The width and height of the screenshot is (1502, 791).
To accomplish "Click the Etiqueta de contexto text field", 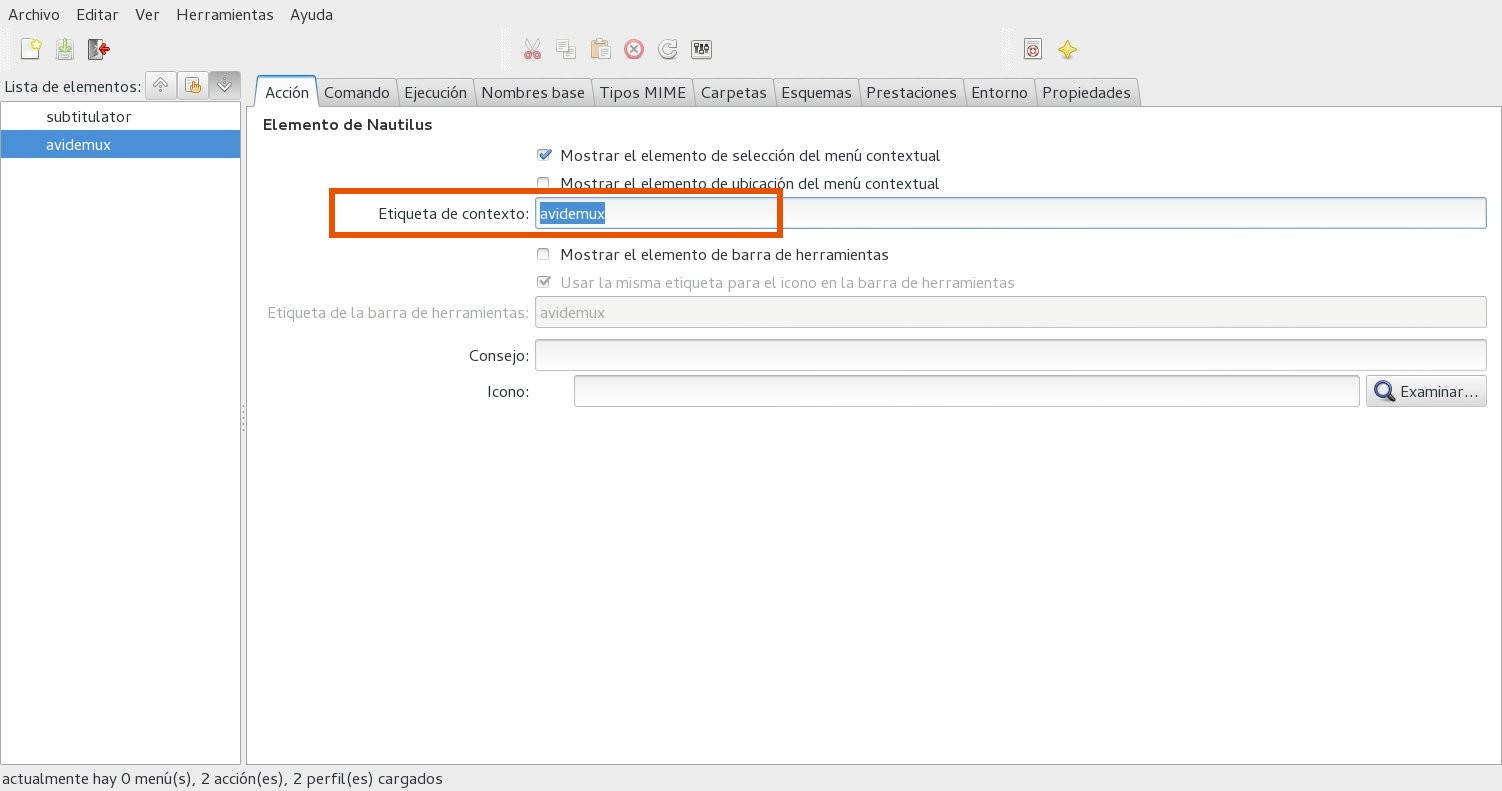I will 1010,213.
